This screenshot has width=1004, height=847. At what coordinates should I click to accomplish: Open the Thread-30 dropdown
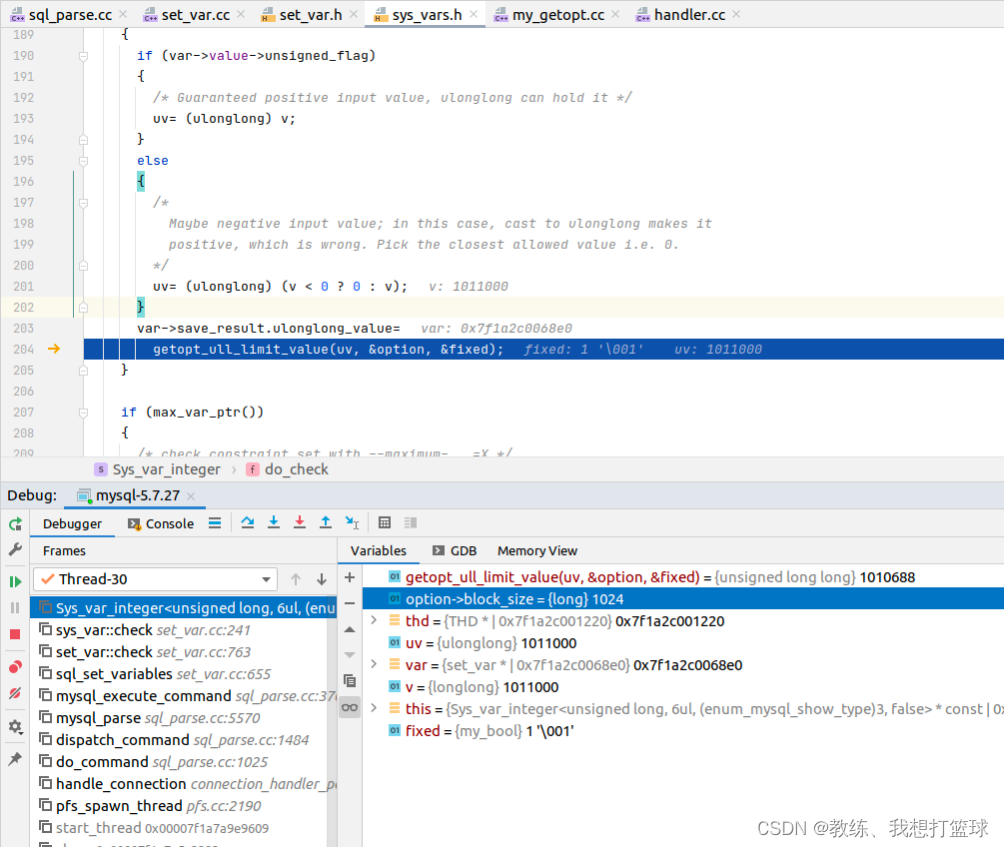(267, 578)
